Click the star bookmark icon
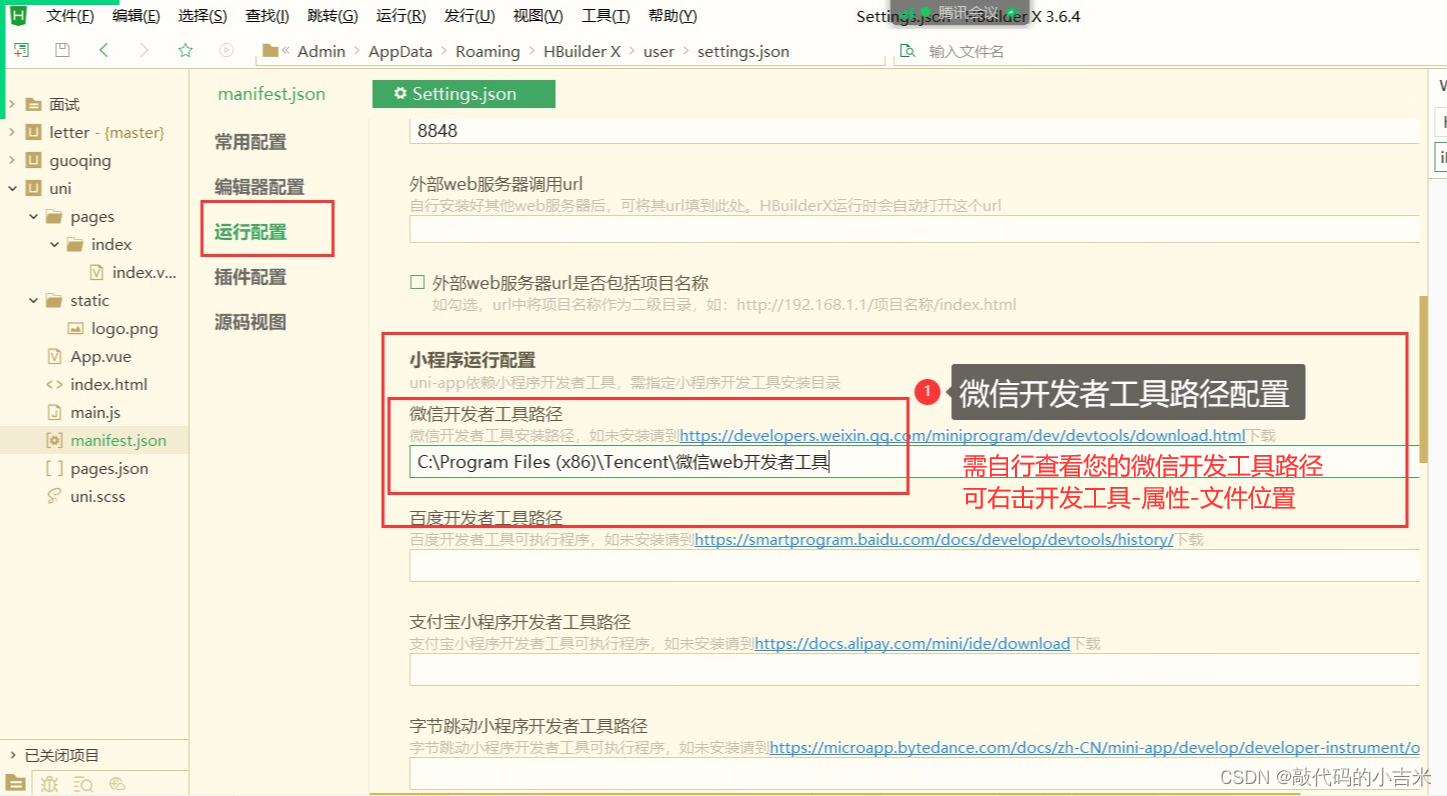Screen dimensions: 1447x796 pos(185,50)
